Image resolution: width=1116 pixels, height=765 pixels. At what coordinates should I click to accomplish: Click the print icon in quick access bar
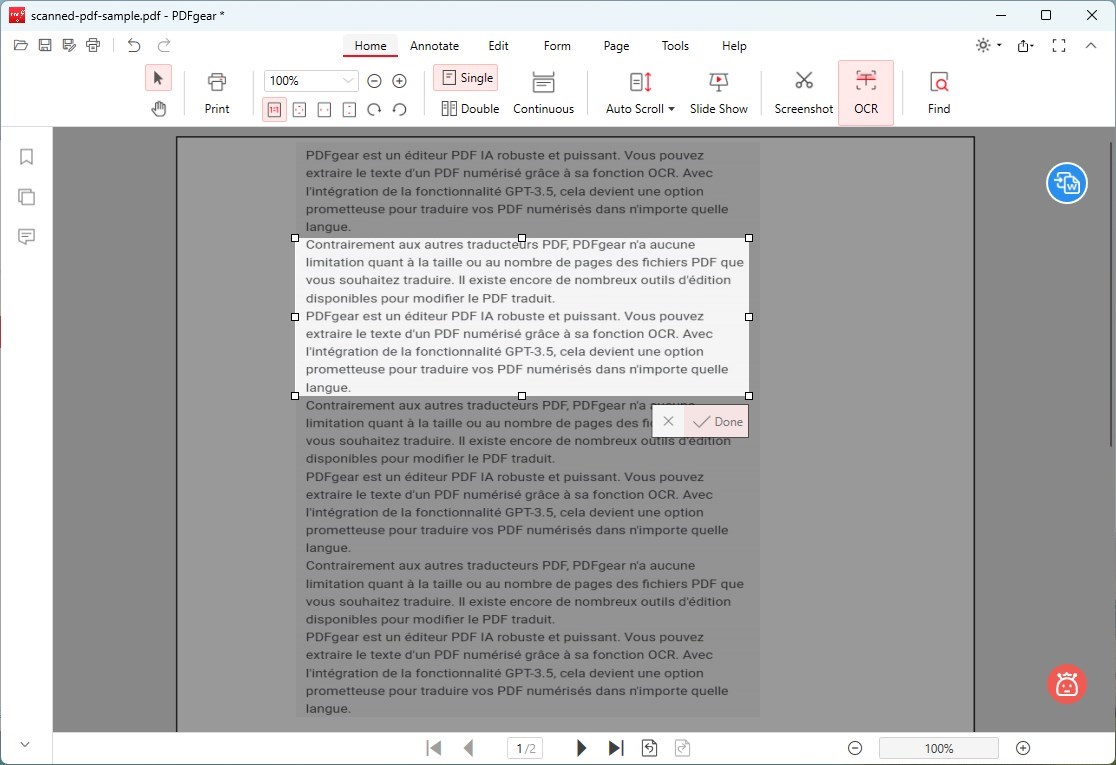pos(93,46)
